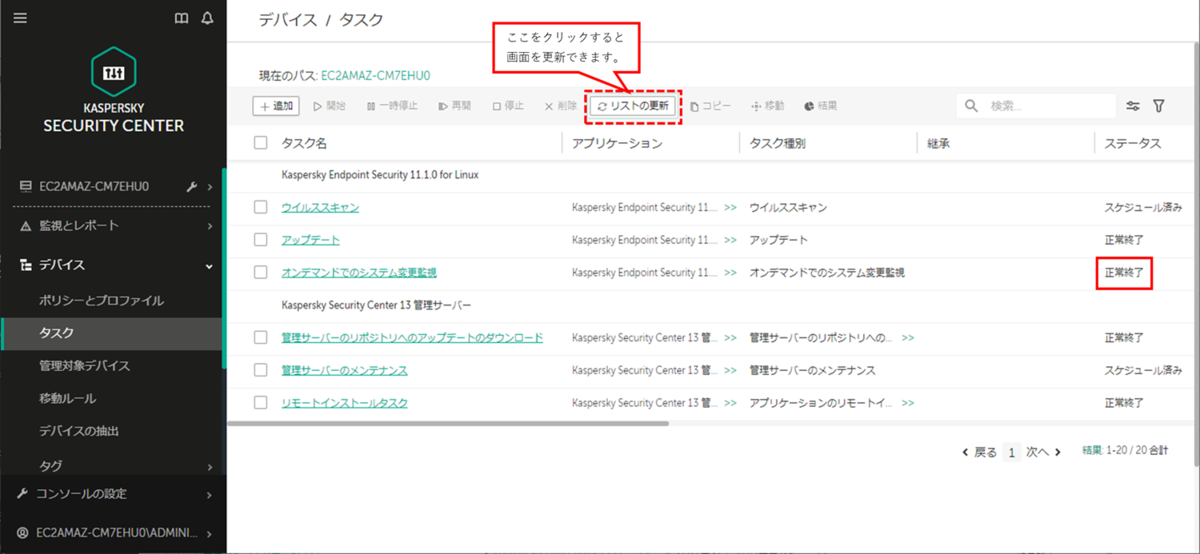This screenshot has height=554, width=1200.
Task: Open the notifications bell icon
Action: [207, 18]
